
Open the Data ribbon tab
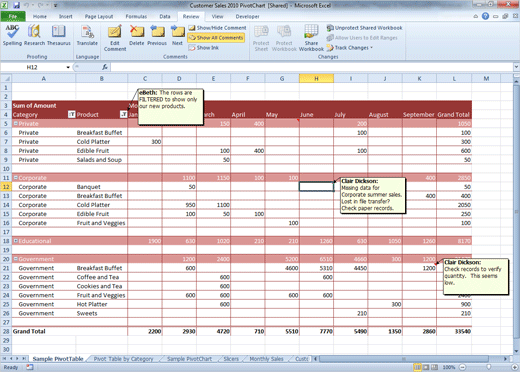pyautogui.click(x=165, y=16)
